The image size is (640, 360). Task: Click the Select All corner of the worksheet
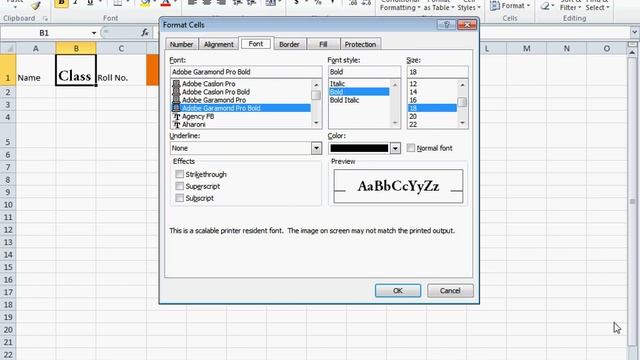(x=8, y=49)
